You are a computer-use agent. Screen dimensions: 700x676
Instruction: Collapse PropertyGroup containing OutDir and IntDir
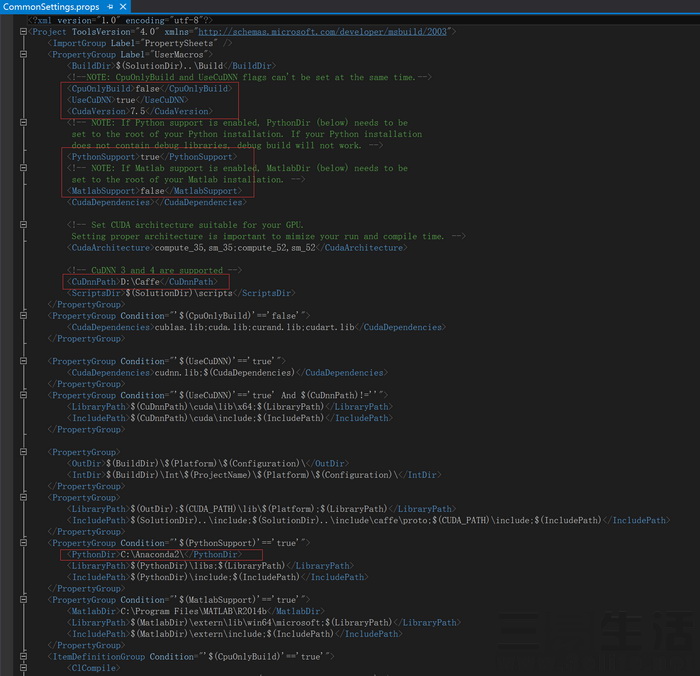tap(23, 452)
